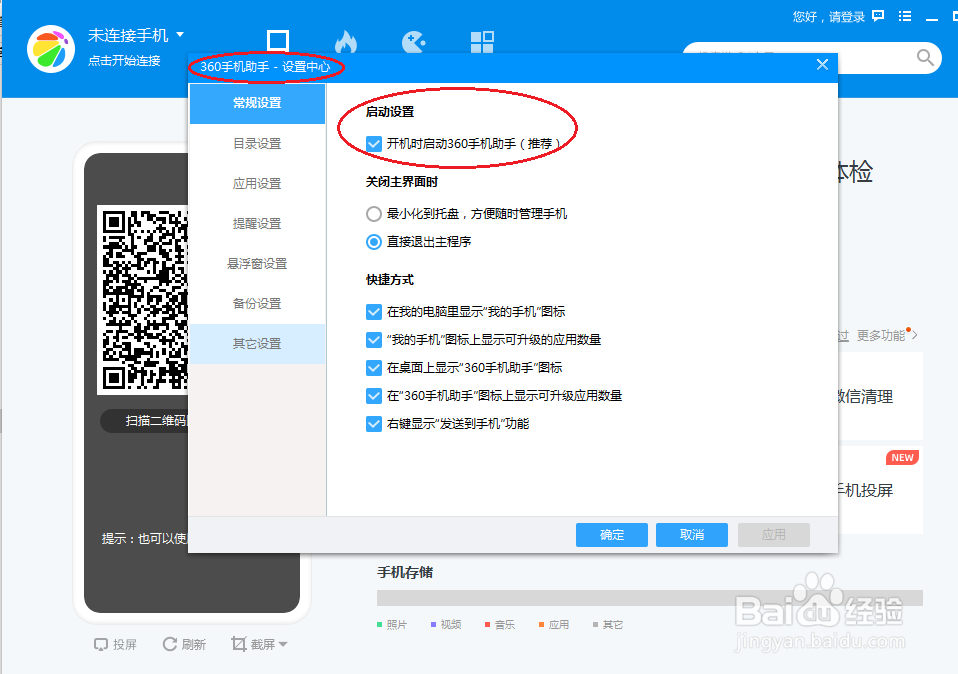Select the 其它设置 tab
958x674 pixels.
point(257,344)
